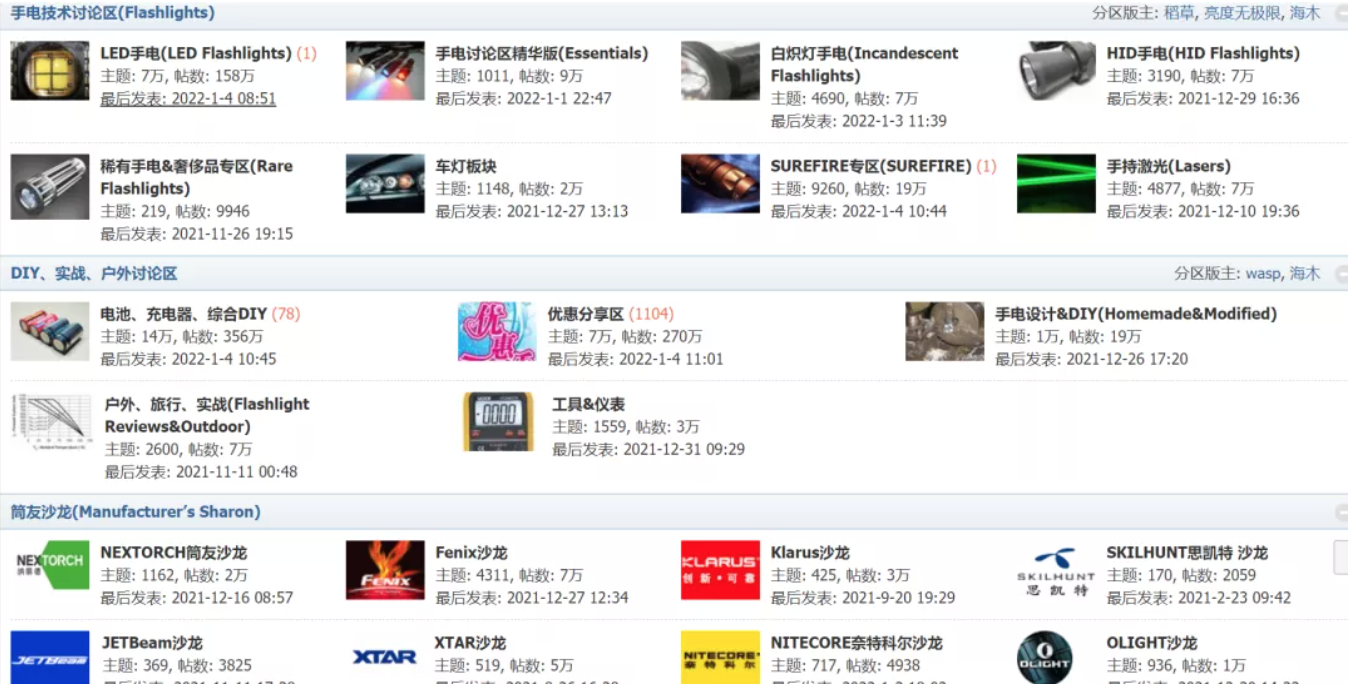Open the SKILHUNT思凯特 沙龙 title link

pos(1187,553)
